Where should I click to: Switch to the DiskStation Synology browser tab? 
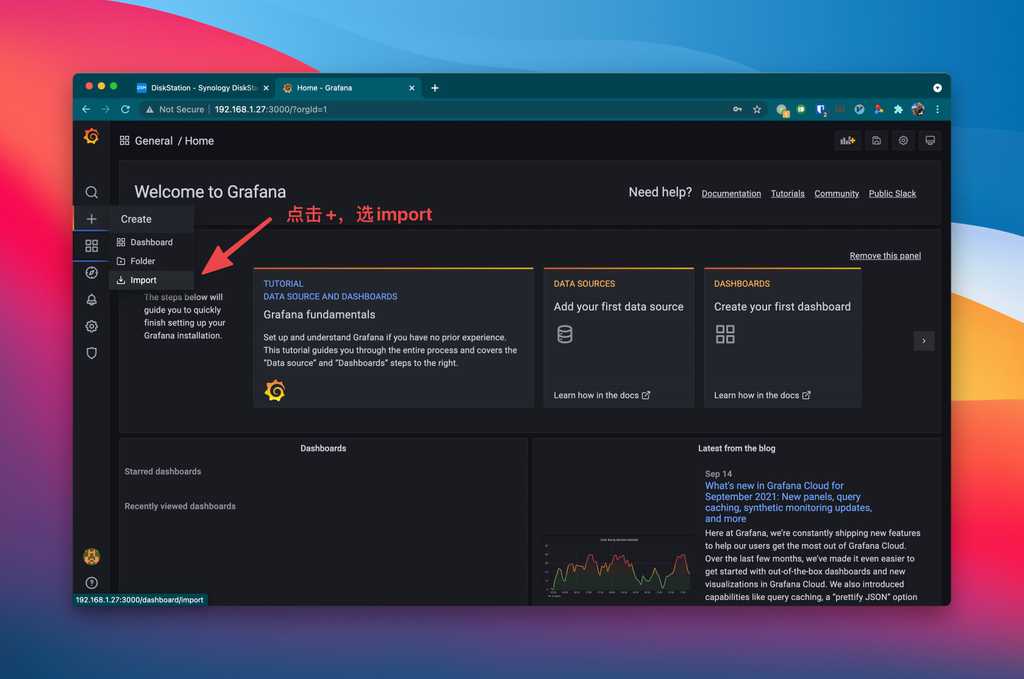202,87
